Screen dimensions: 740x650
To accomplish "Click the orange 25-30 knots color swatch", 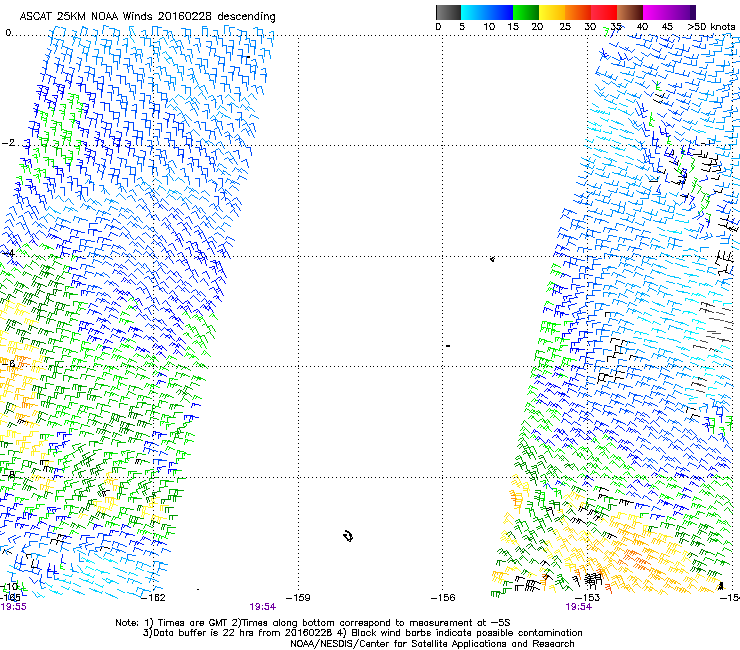I will (578, 12).
